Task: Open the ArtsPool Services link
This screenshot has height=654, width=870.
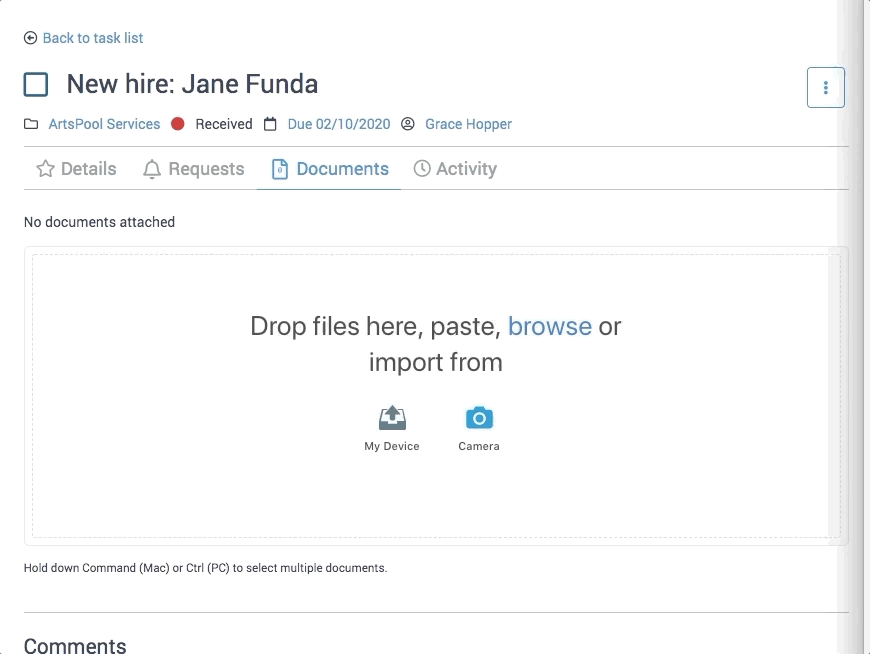Action: [104, 124]
